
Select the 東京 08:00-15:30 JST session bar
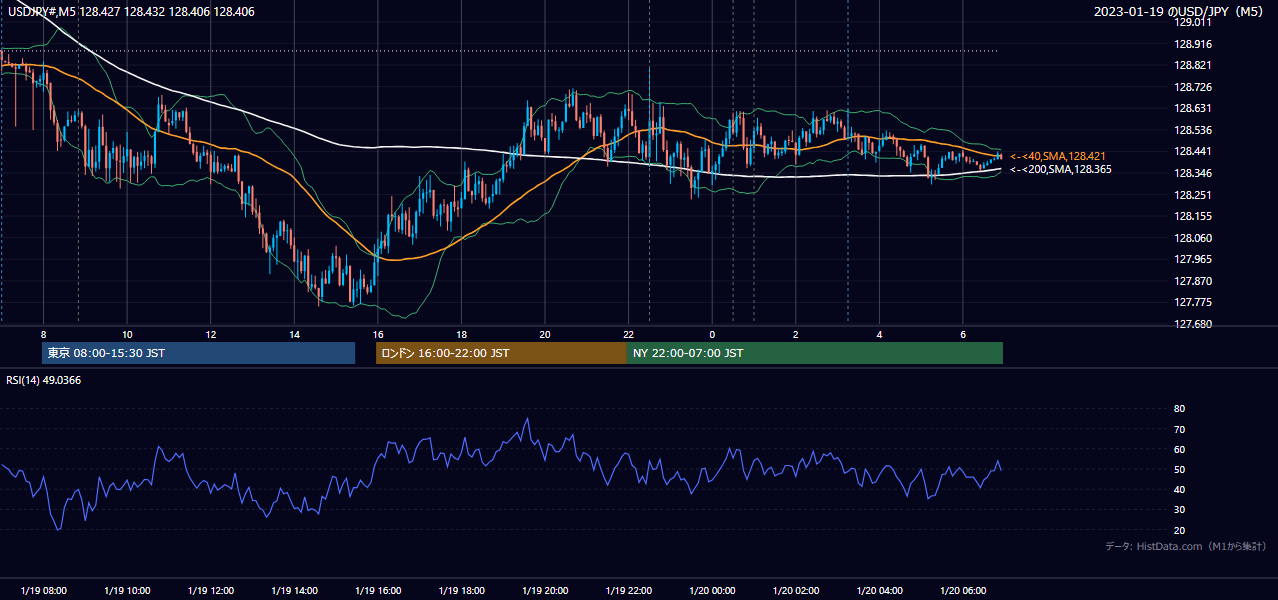click(198, 353)
